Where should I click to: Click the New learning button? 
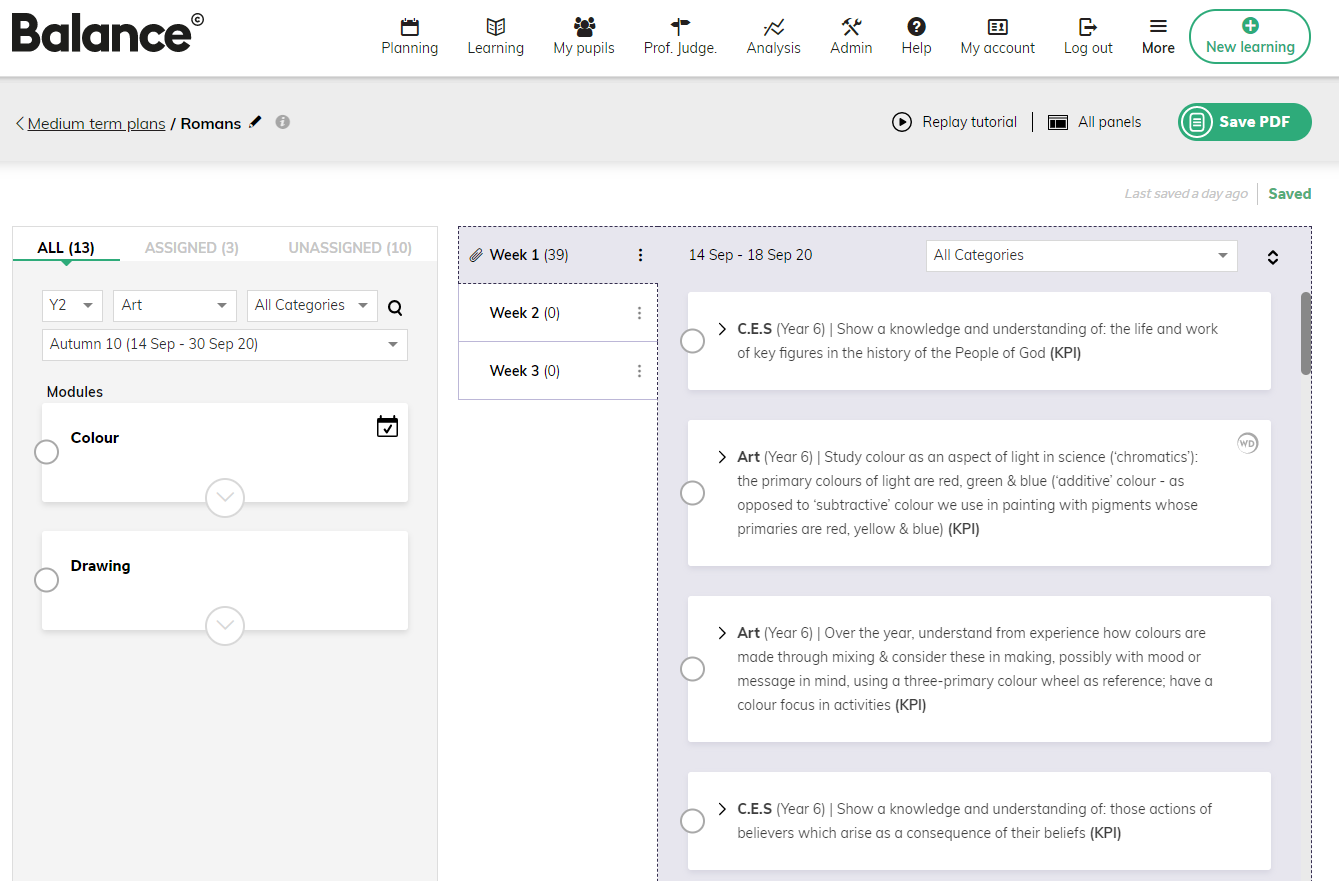(x=1250, y=36)
